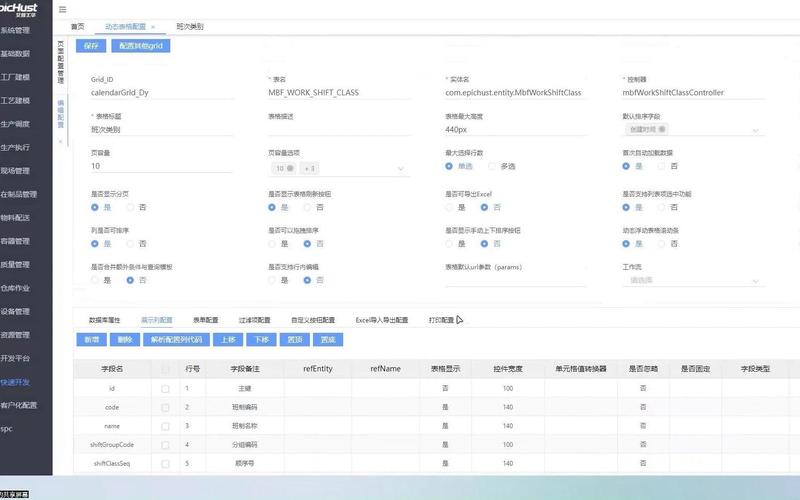The image size is (800, 500).
Task: Open the 数据库属性 tab
Action: click(105, 320)
